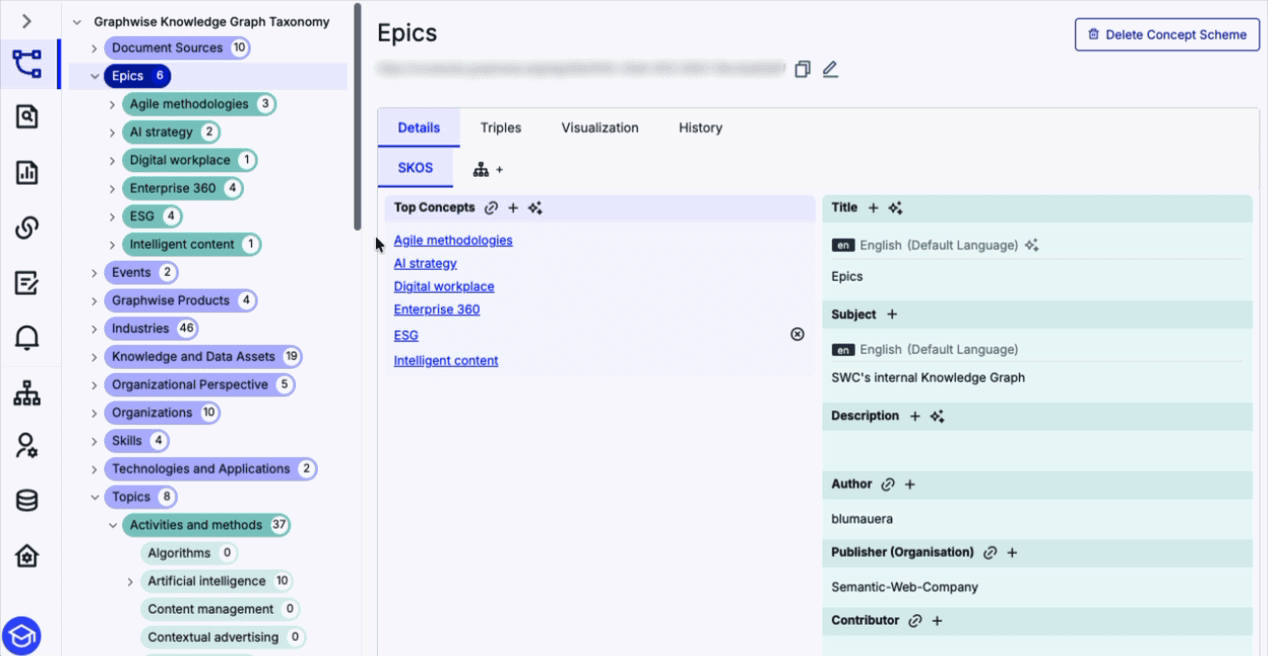Open the Enterprise 360 top concept link

[437, 310]
